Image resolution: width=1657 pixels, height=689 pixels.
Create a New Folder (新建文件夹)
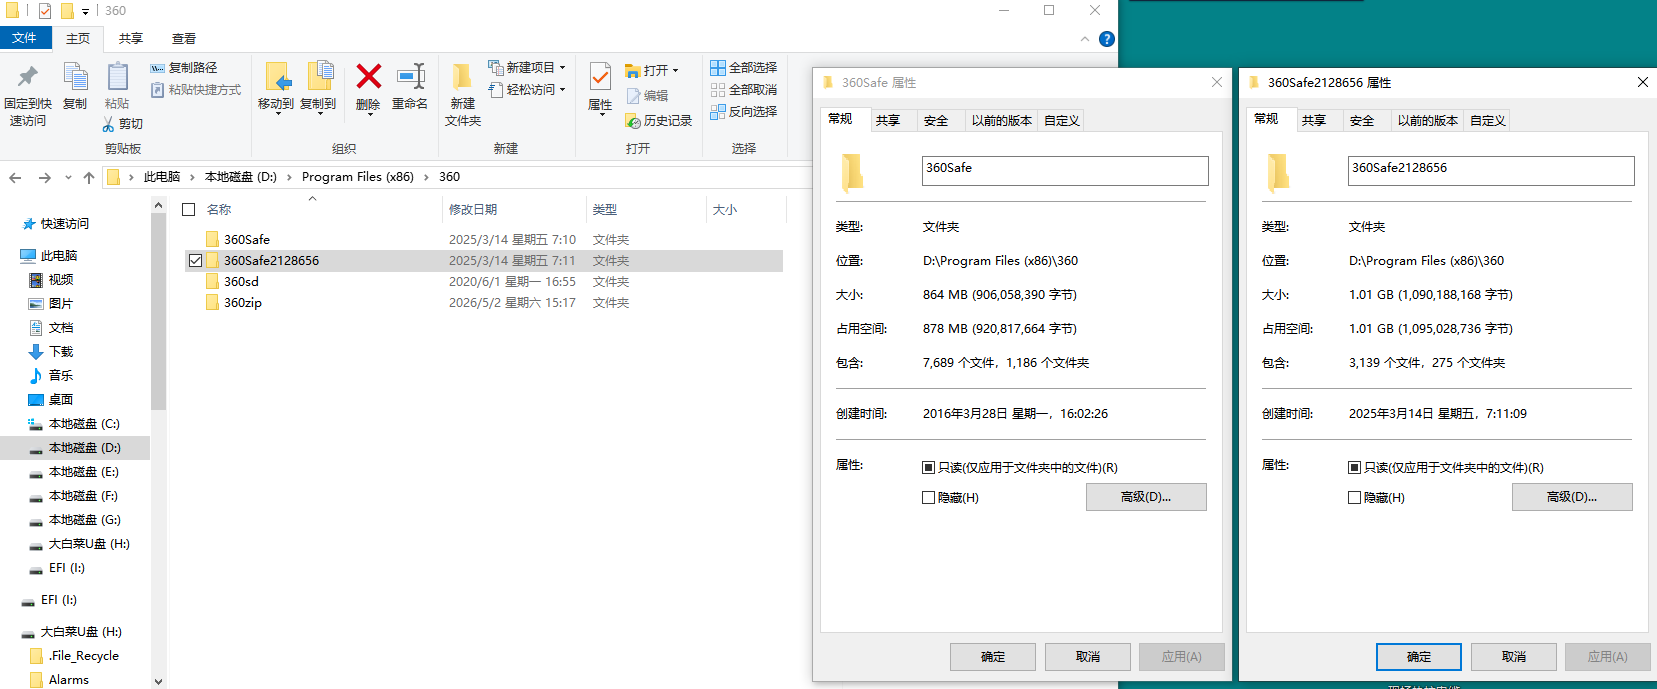pyautogui.click(x=463, y=95)
